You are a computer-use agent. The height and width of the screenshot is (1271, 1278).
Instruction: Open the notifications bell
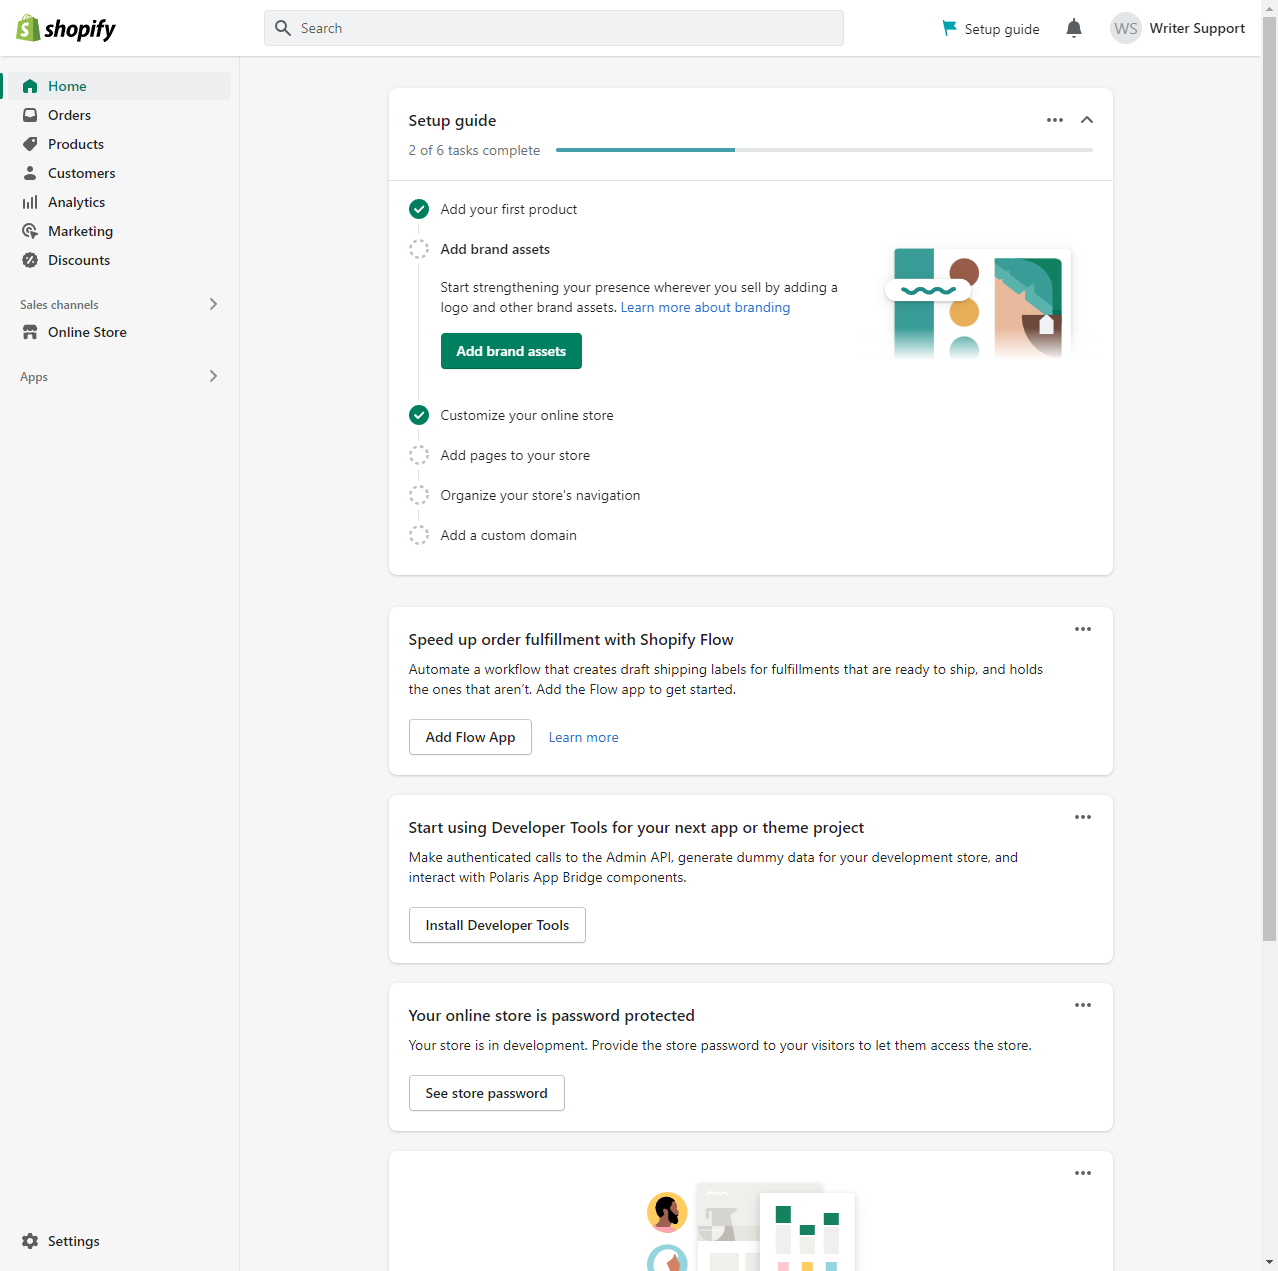coord(1074,28)
